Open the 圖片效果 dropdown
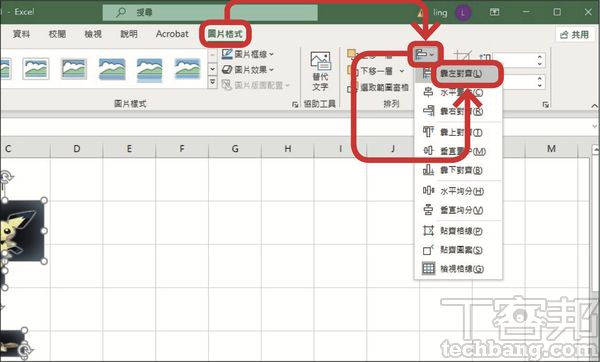The height and width of the screenshot is (362, 600). [x=248, y=70]
